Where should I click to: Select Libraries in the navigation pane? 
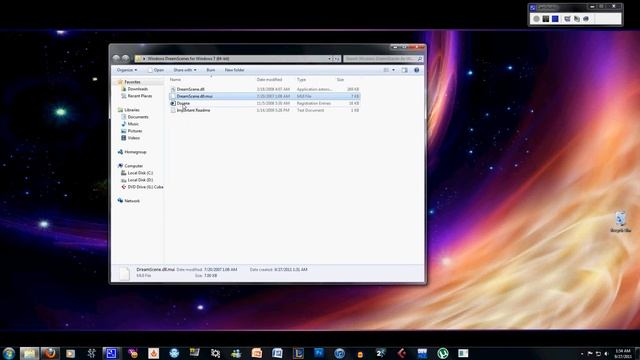pos(131,110)
